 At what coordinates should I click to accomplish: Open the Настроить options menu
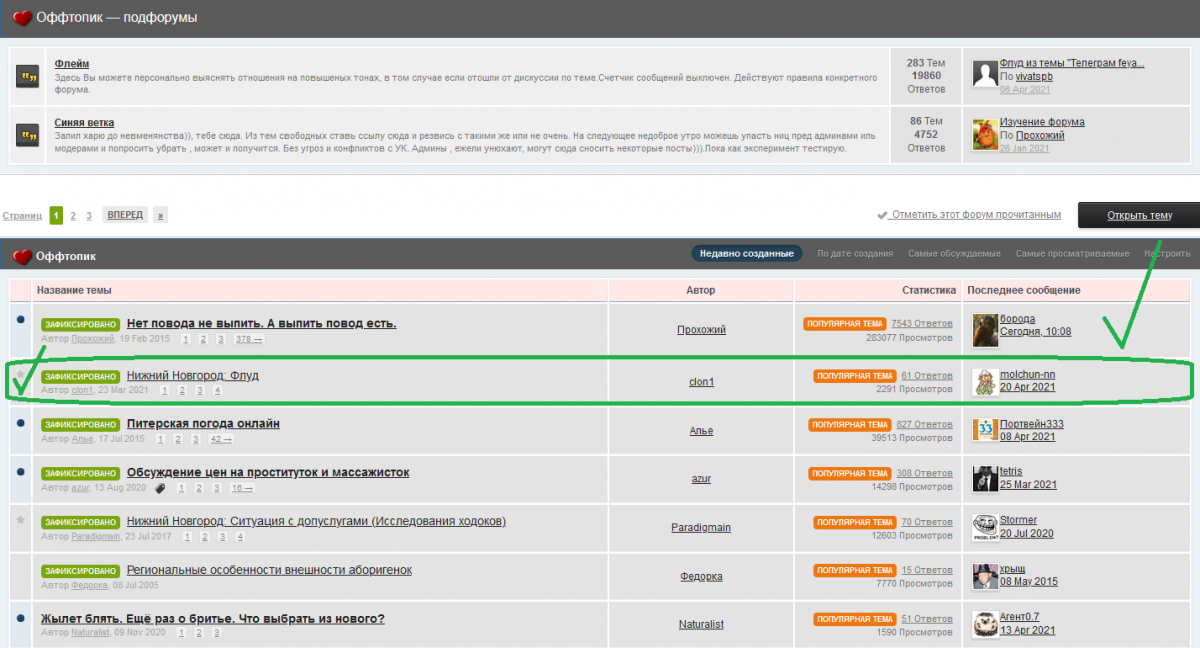pos(1166,254)
